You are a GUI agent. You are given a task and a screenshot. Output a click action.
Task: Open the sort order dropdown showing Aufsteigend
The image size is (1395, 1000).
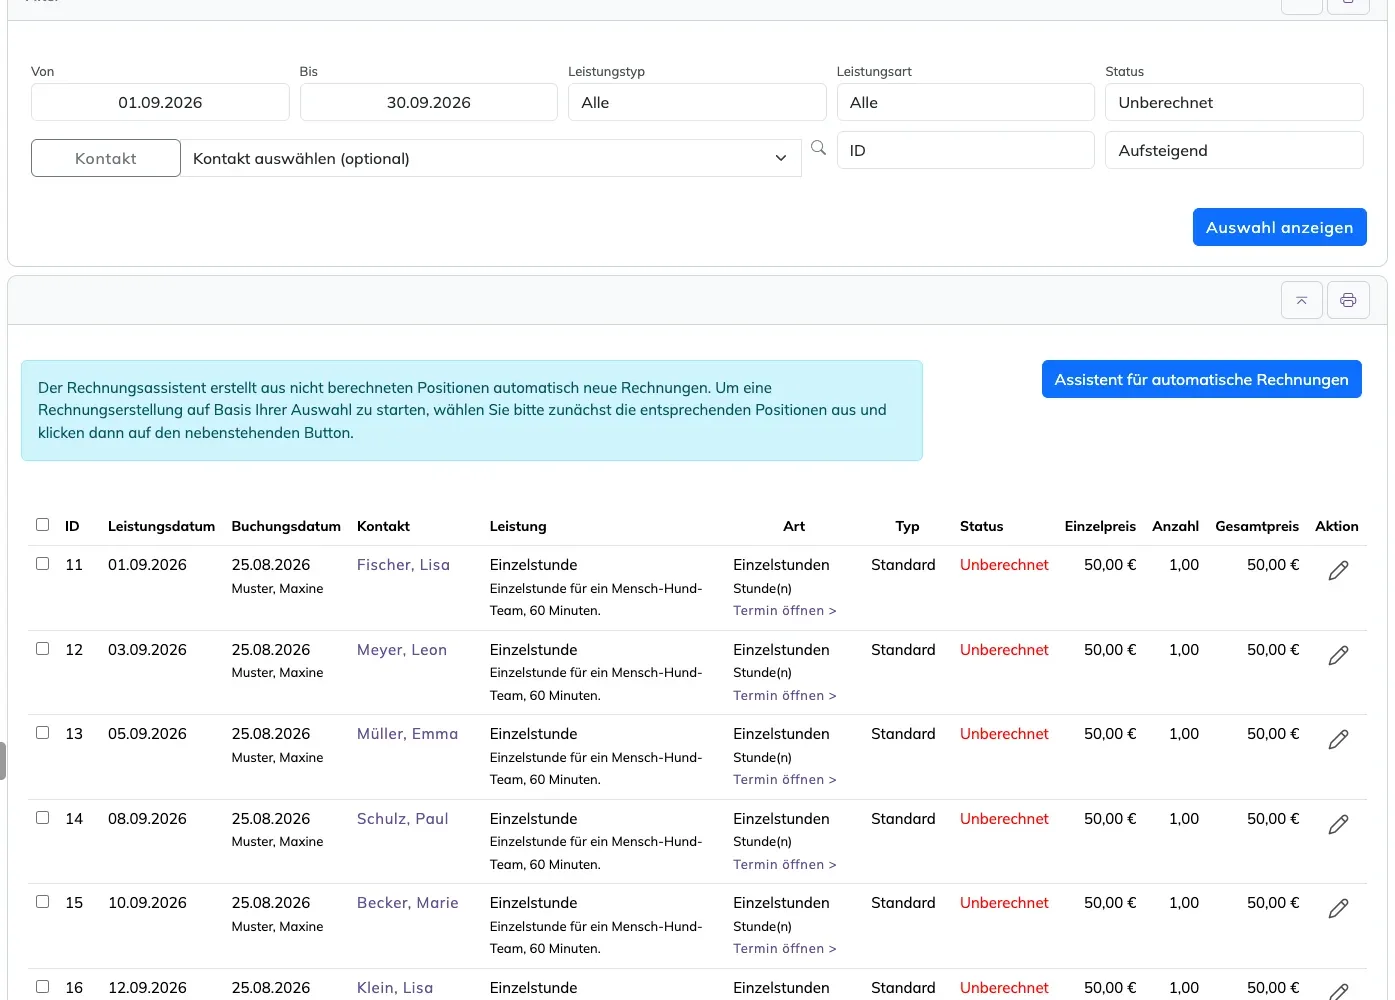pyautogui.click(x=1234, y=150)
